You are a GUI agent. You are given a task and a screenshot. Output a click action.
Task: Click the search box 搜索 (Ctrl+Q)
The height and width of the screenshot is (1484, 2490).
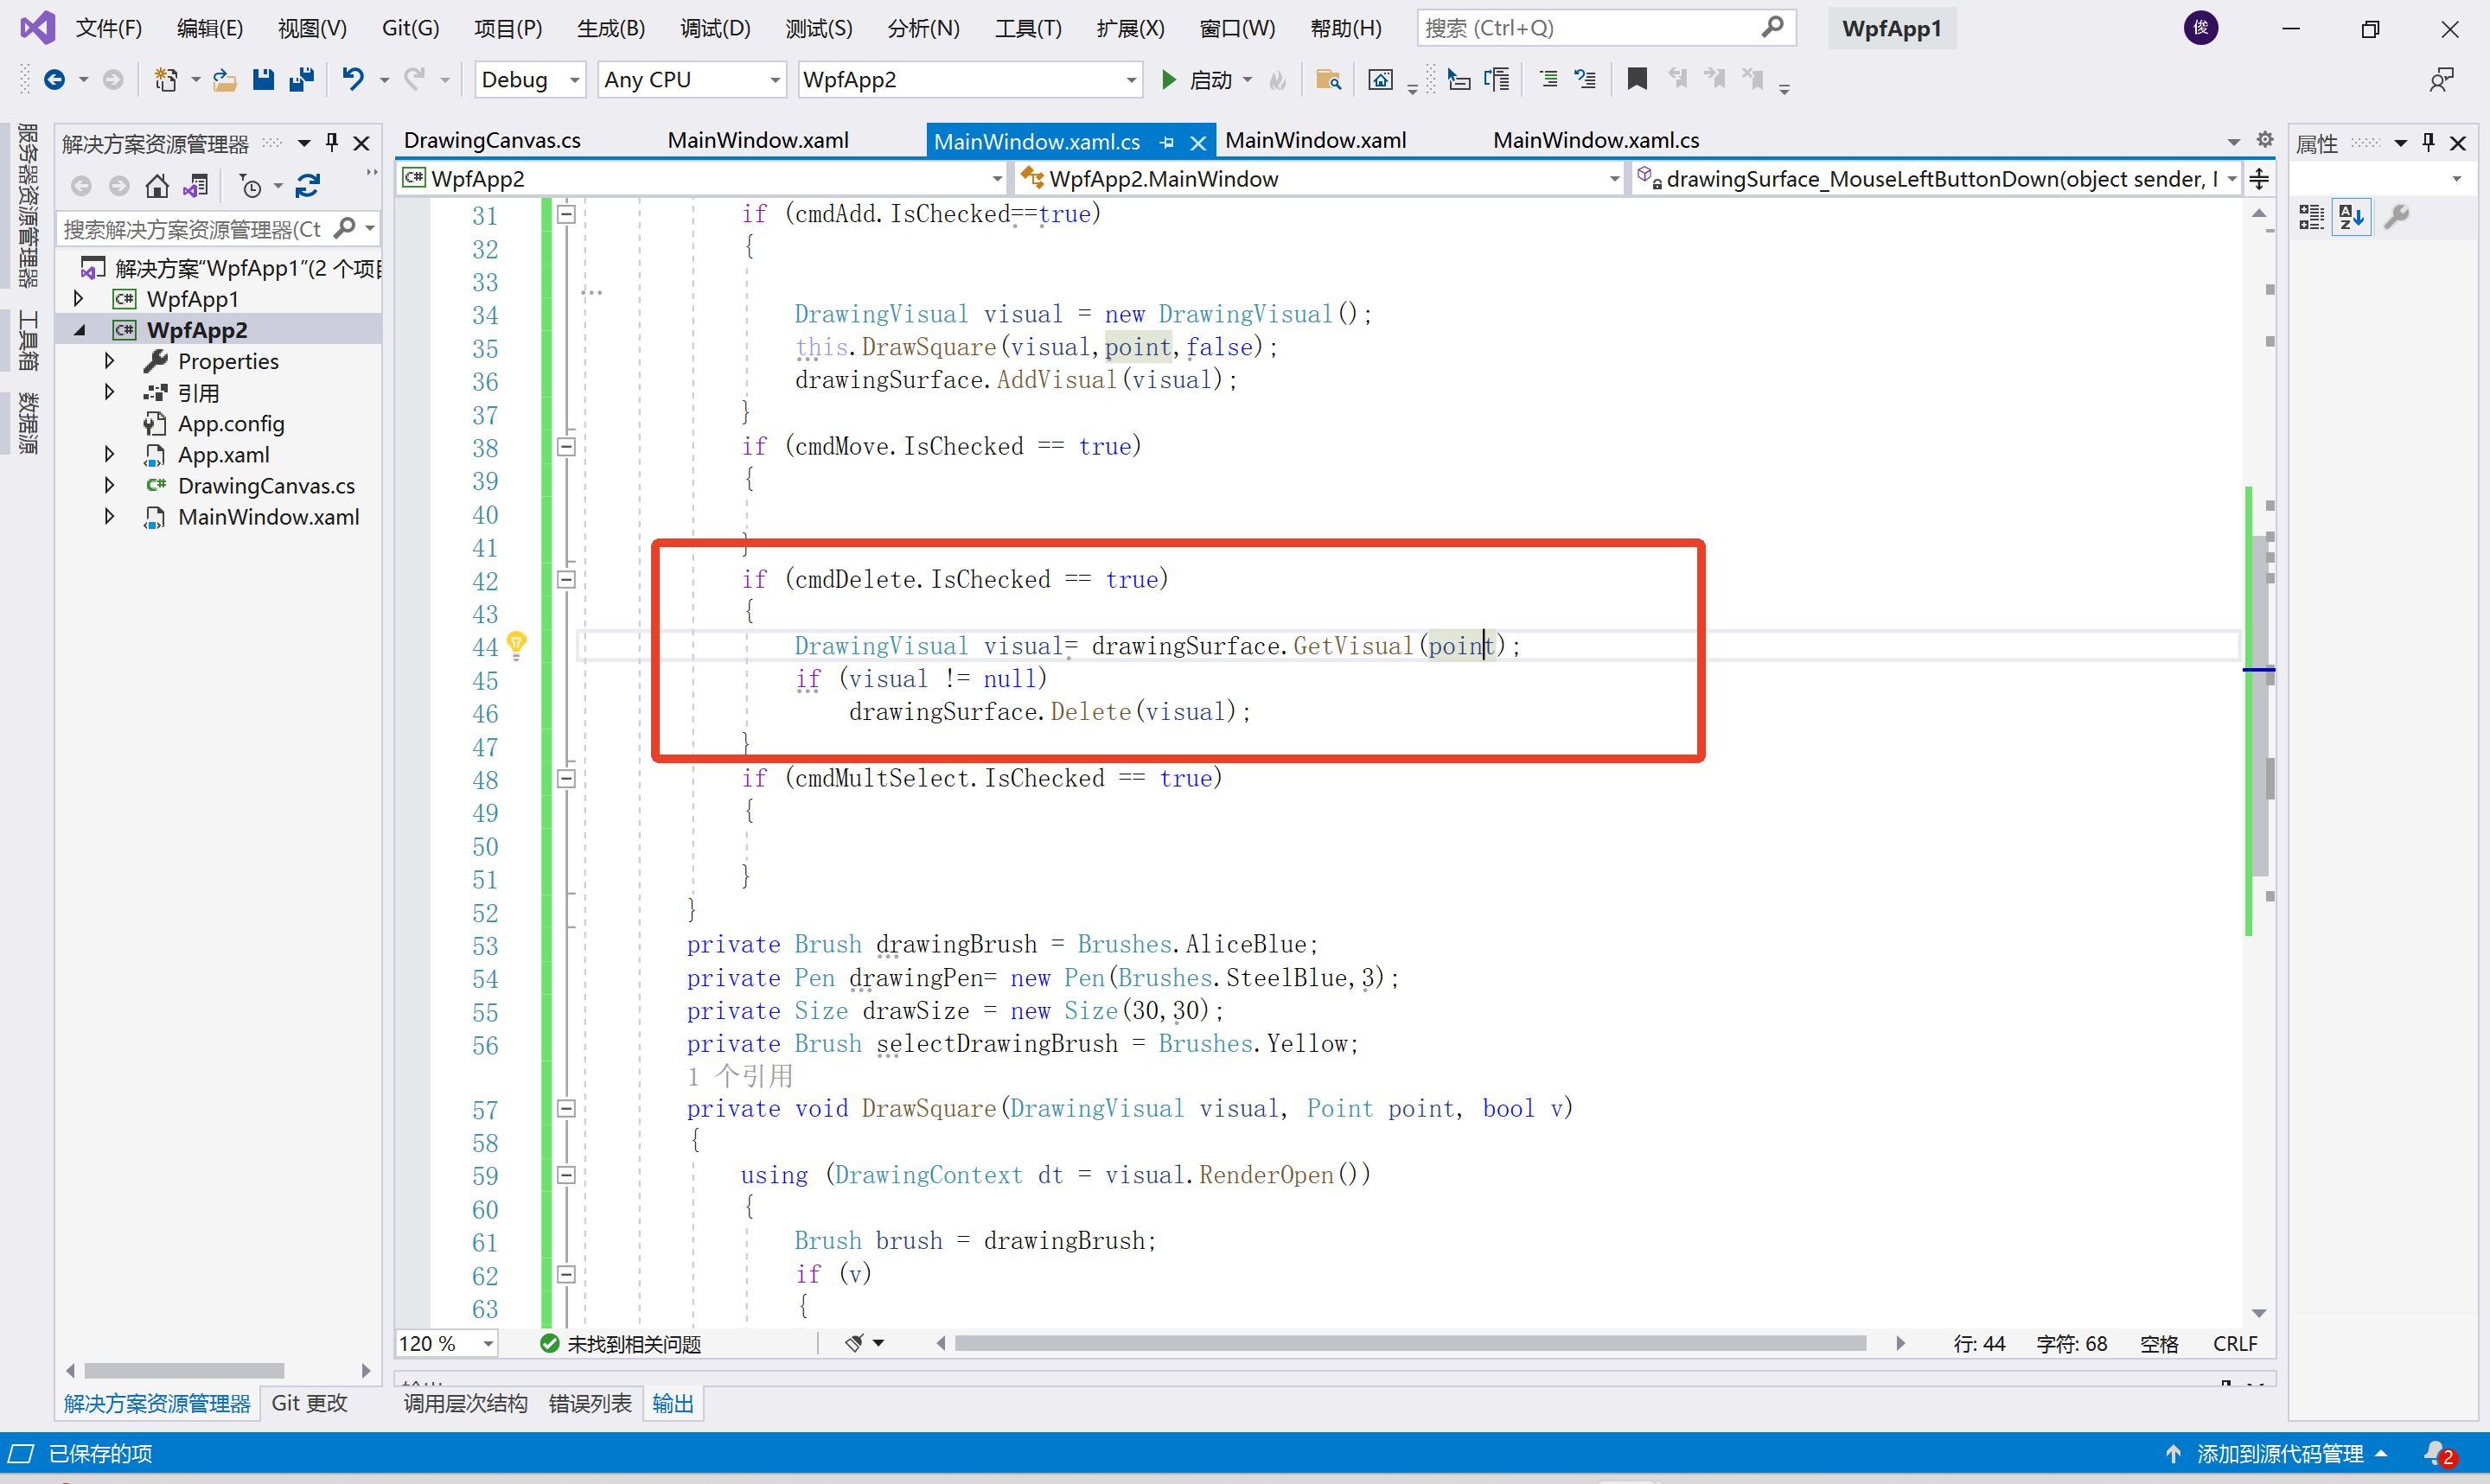[1592, 28]
